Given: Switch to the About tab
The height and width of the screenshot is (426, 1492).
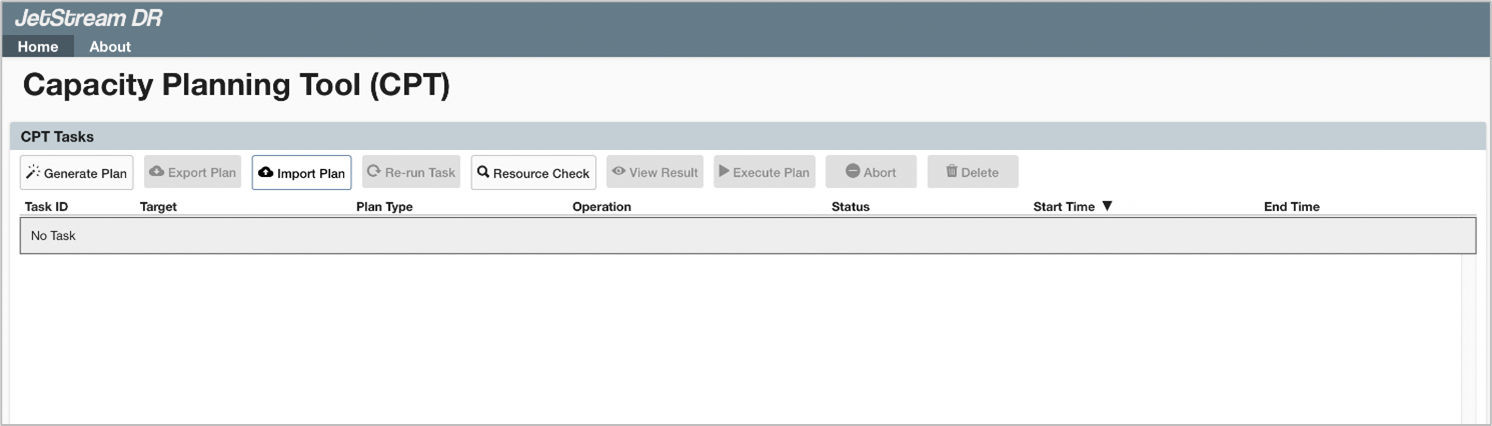Looking at the screenshot, I should [x=110, y=46].
